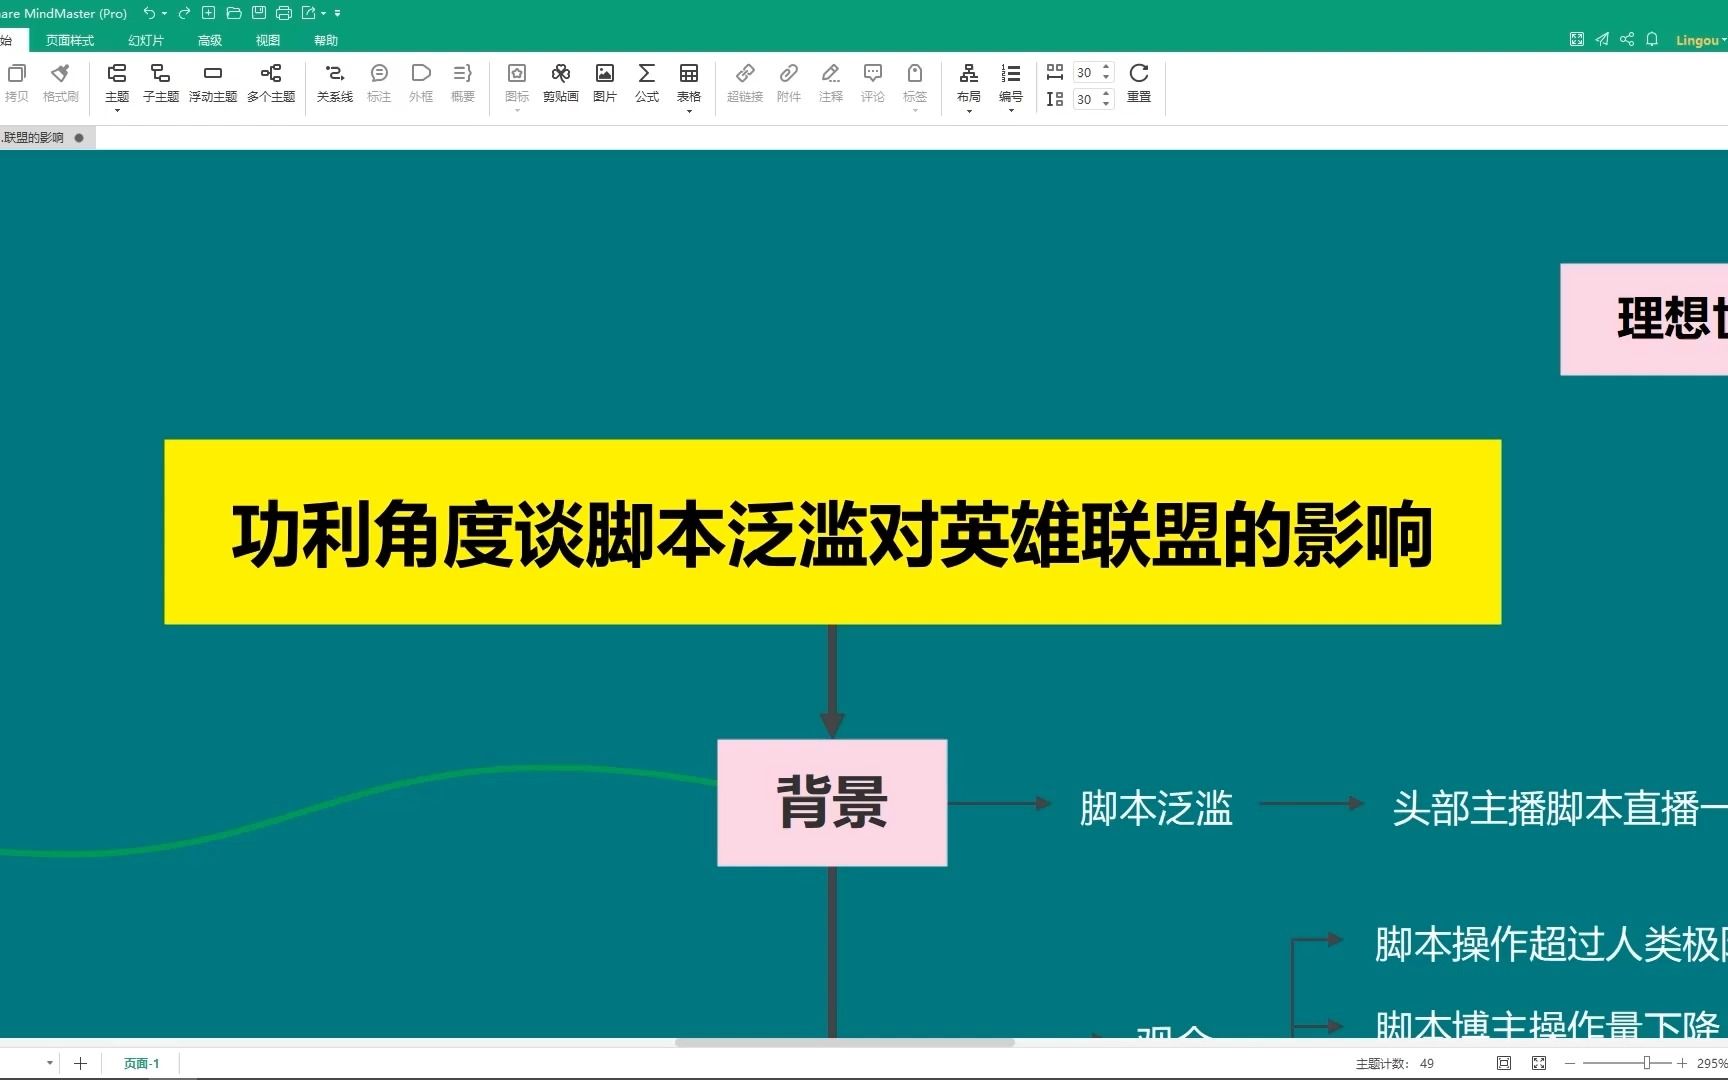Increase the vertical spacing value
The width and height of the screenshot is (1728, 1080).
(1106, 95)
